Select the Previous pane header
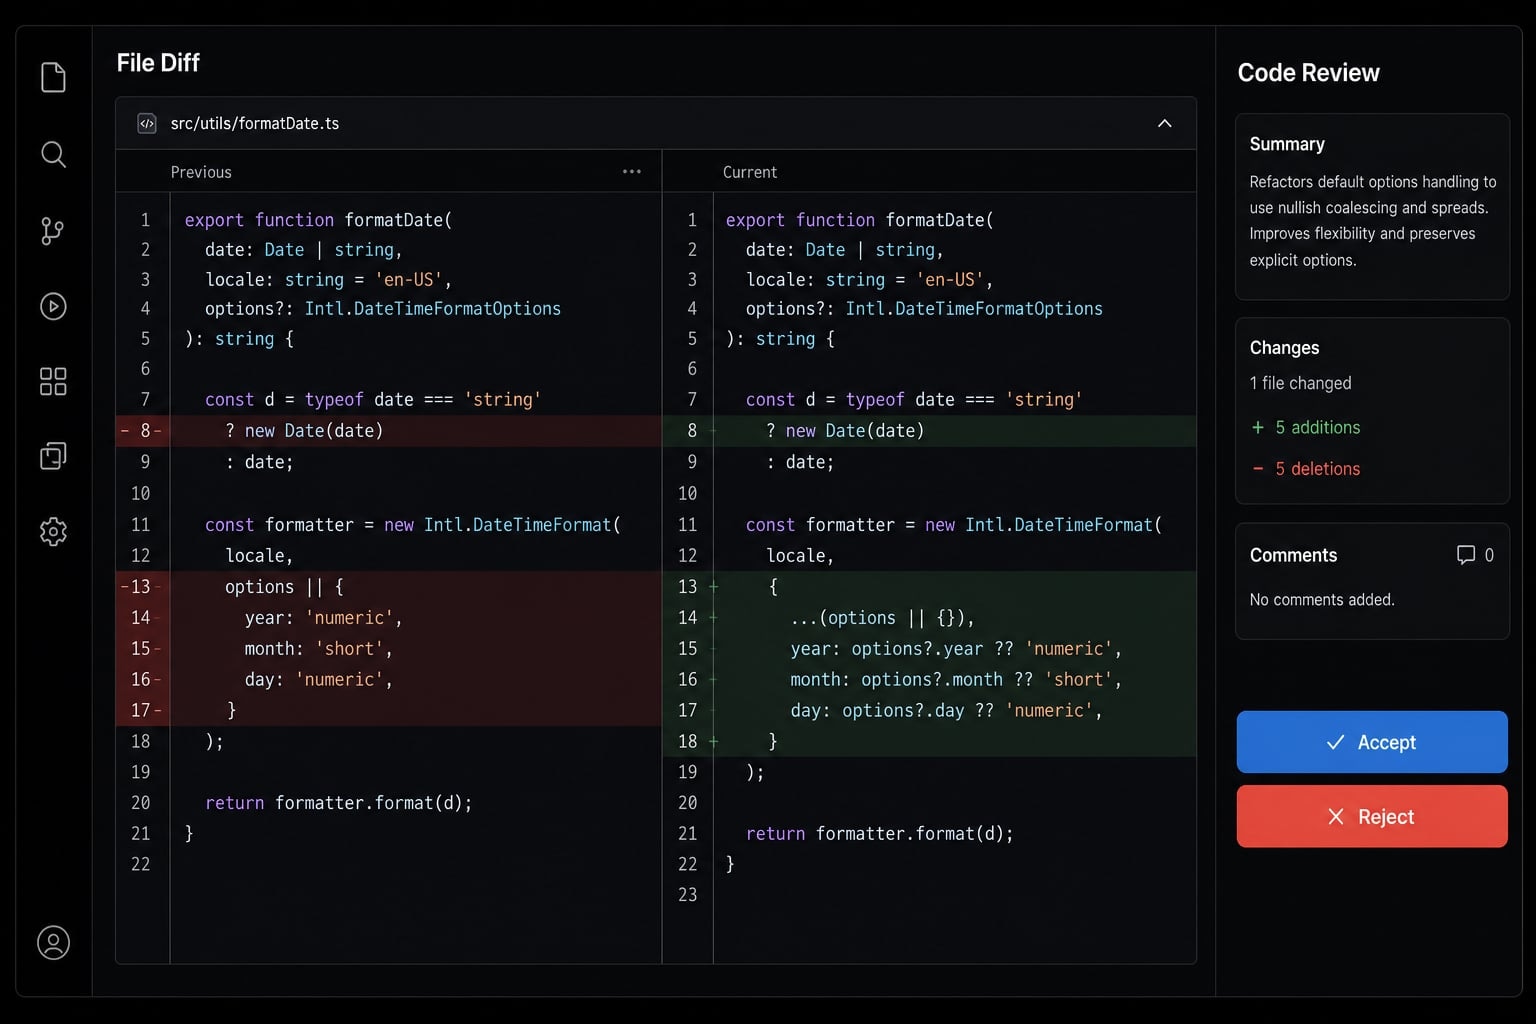This screenshot has width=1536, height=1024. pyautogui.click(x=201, y=172)
